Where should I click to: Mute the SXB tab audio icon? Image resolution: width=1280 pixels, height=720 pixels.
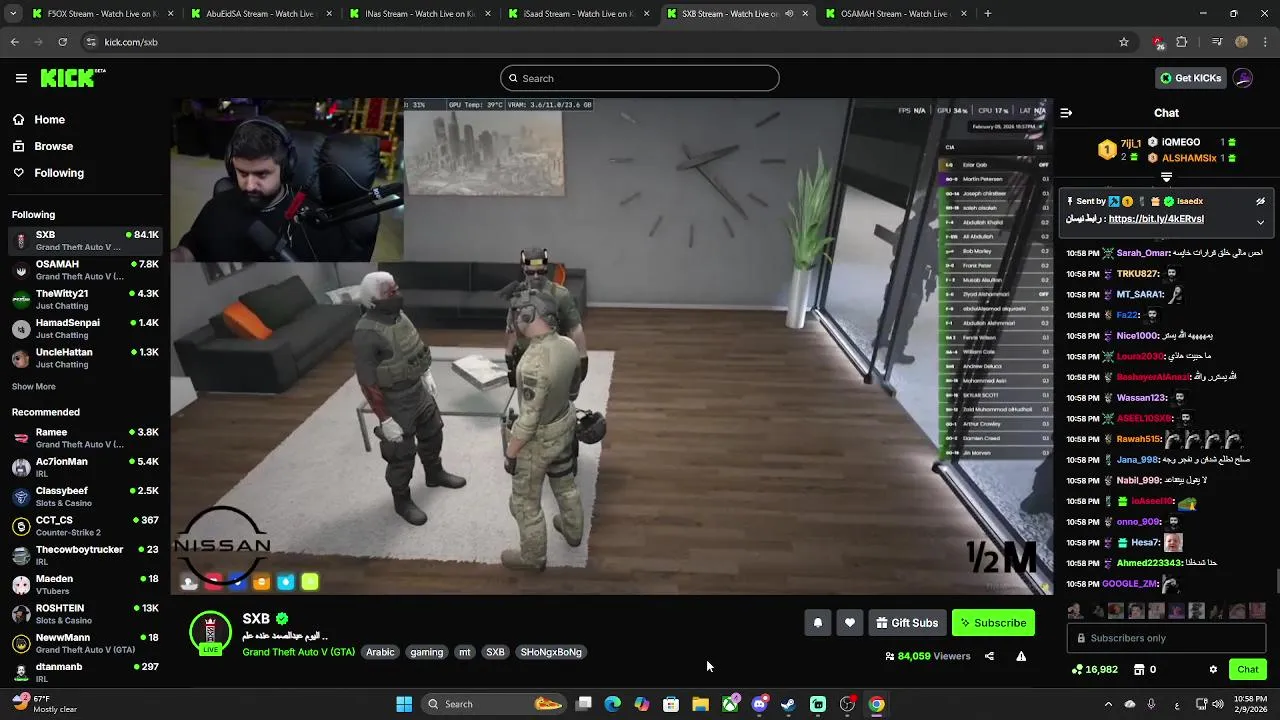(x=789, y=14)
